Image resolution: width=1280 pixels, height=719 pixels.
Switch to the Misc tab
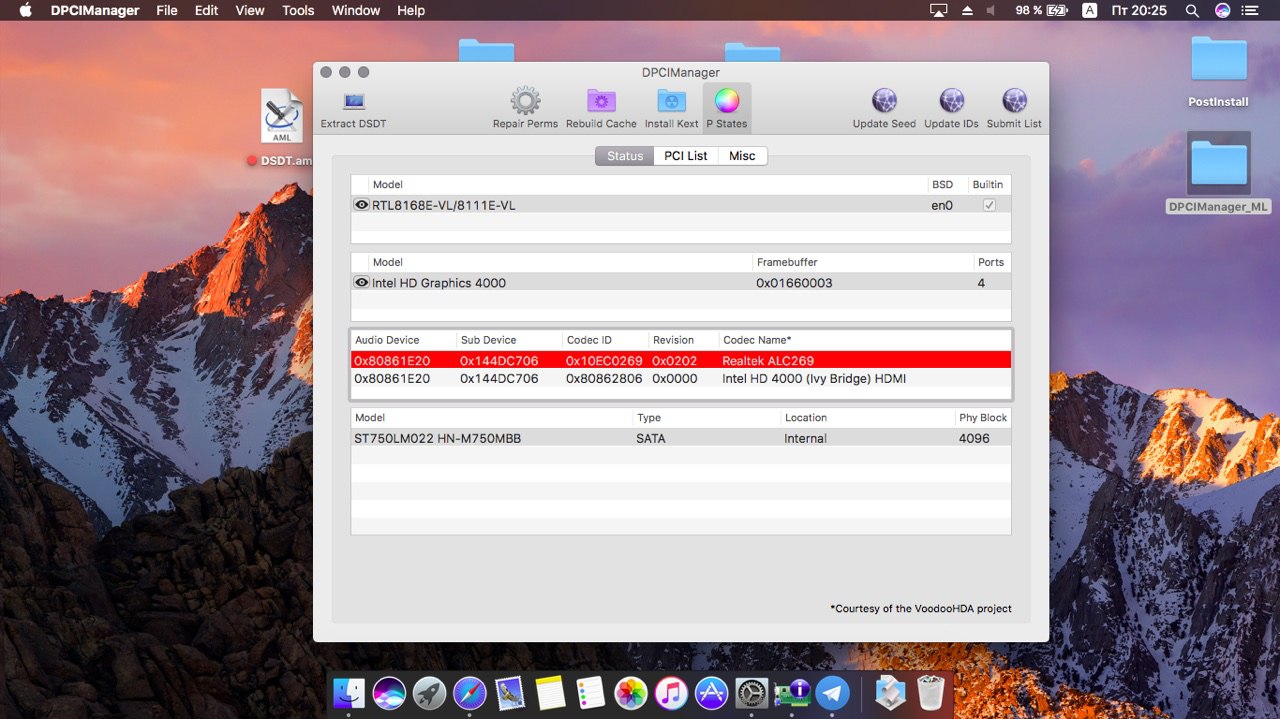pyautogui.click(x=742, y=156)
